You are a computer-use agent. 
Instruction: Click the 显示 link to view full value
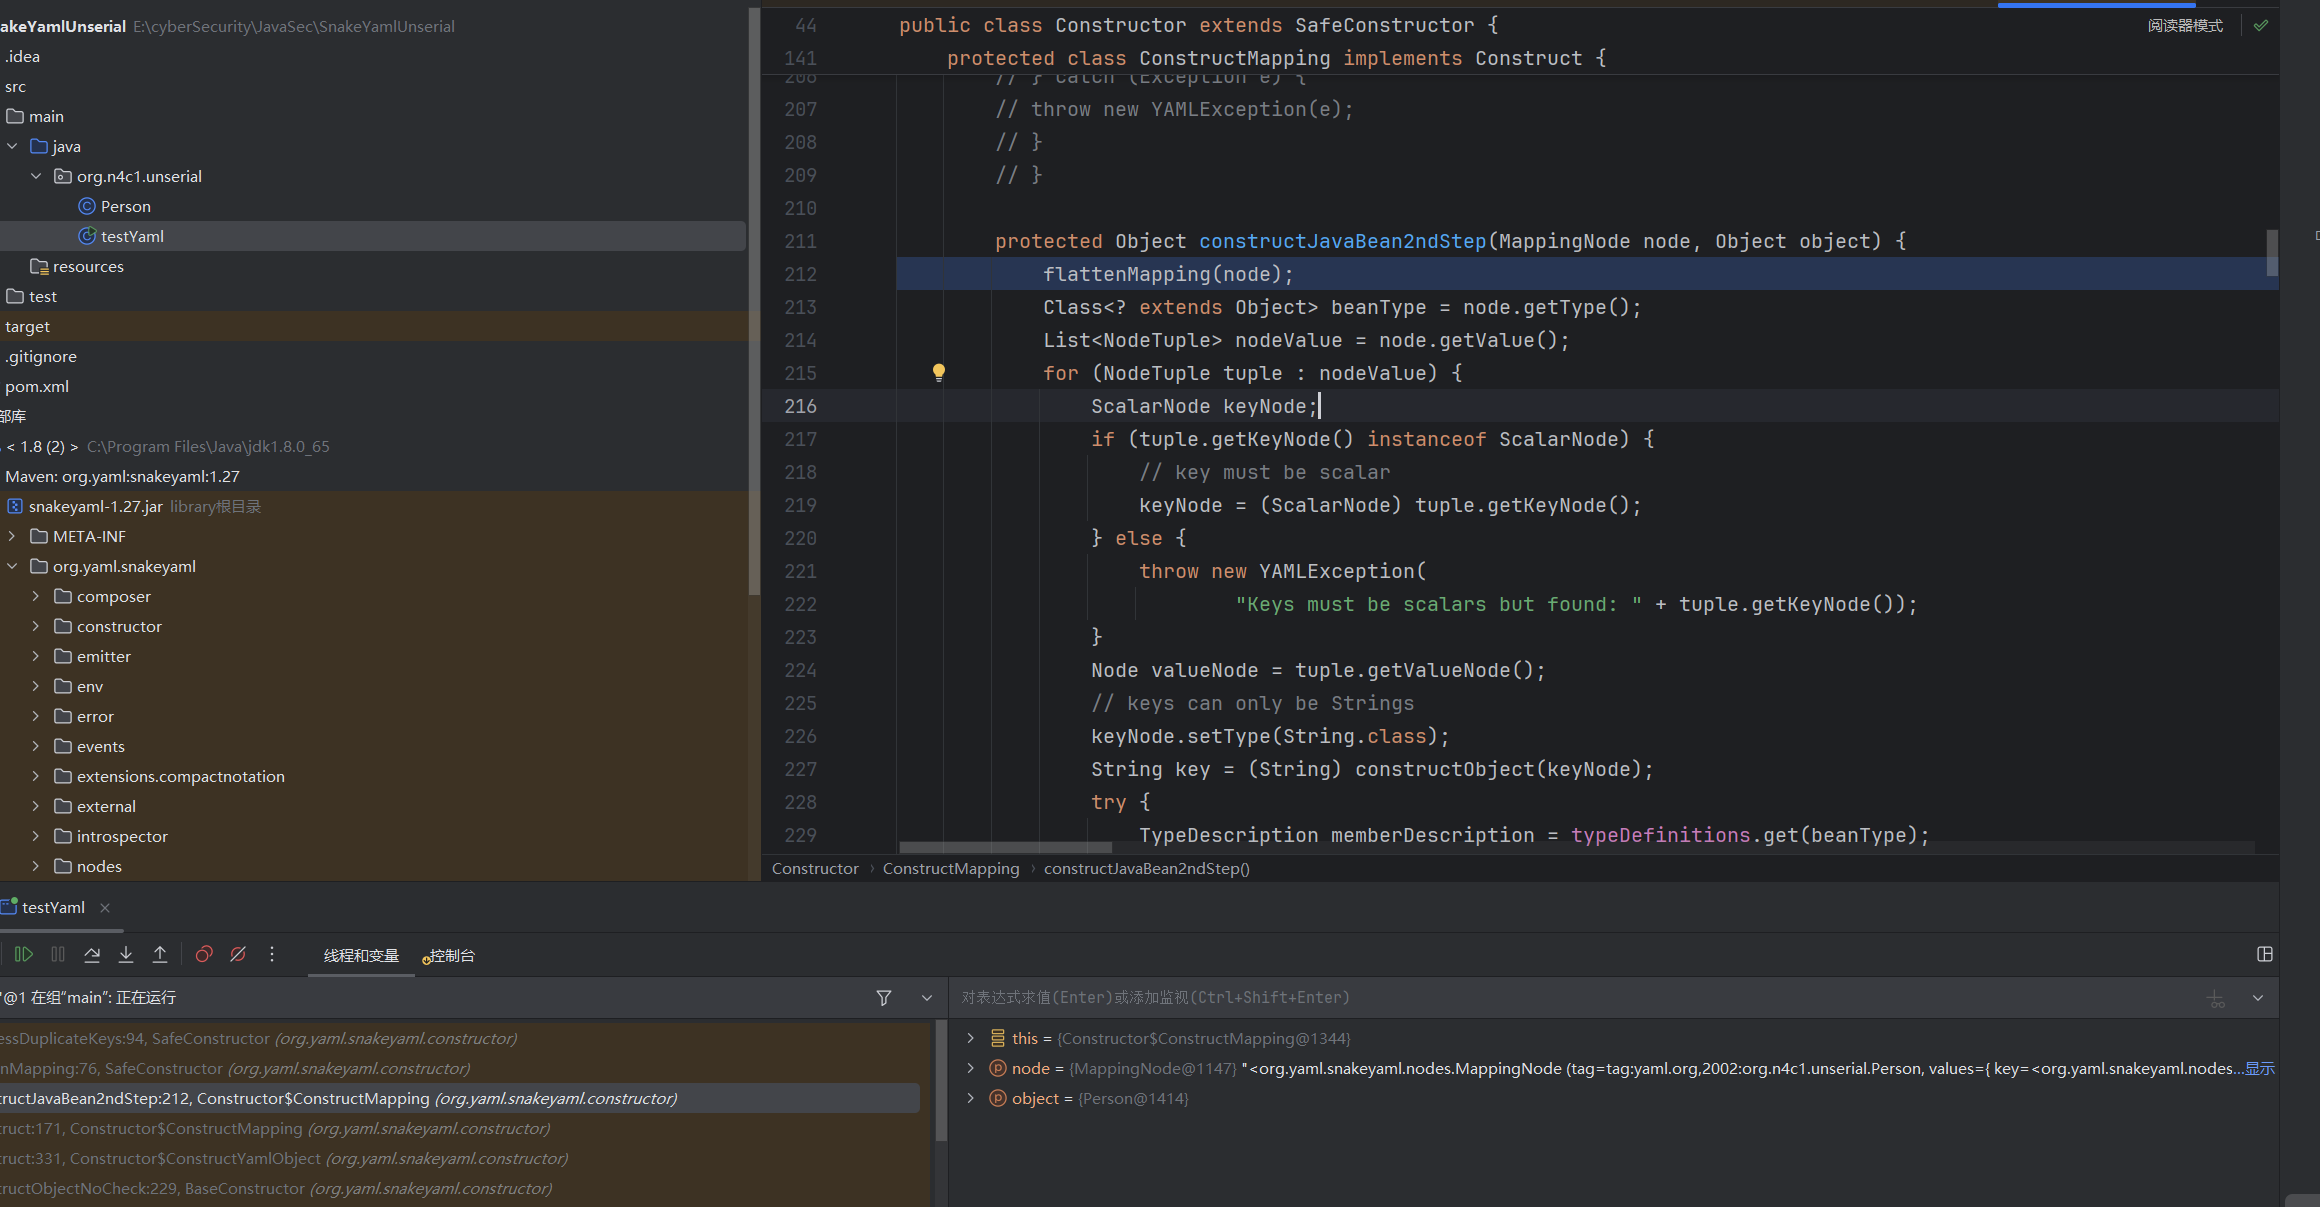point(2259,1068)
